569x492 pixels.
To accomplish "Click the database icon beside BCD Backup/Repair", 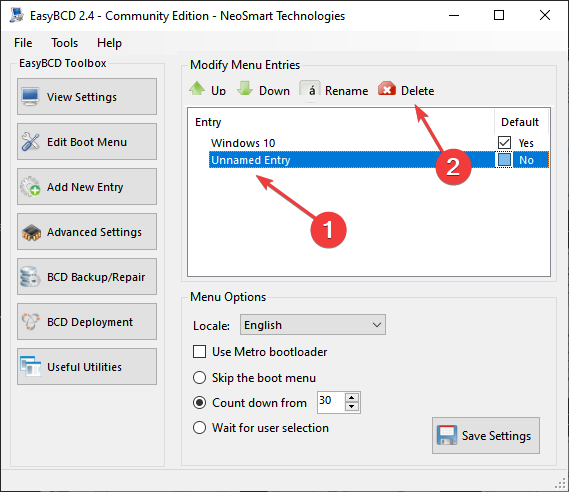I will pyautogui.click(x=30, y=277).
